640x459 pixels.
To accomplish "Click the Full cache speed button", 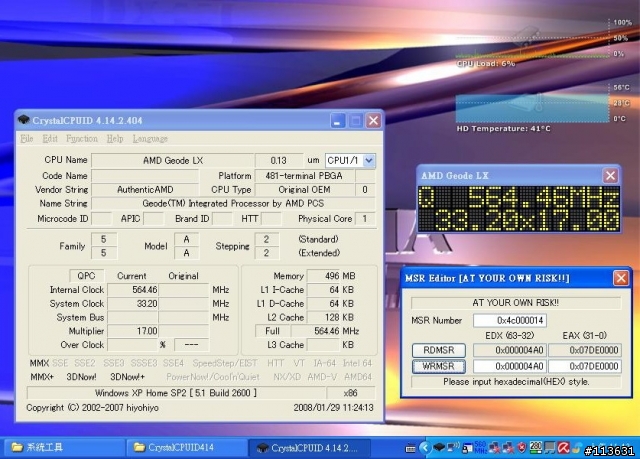I will pyautogui.click(x=272, y=331).
